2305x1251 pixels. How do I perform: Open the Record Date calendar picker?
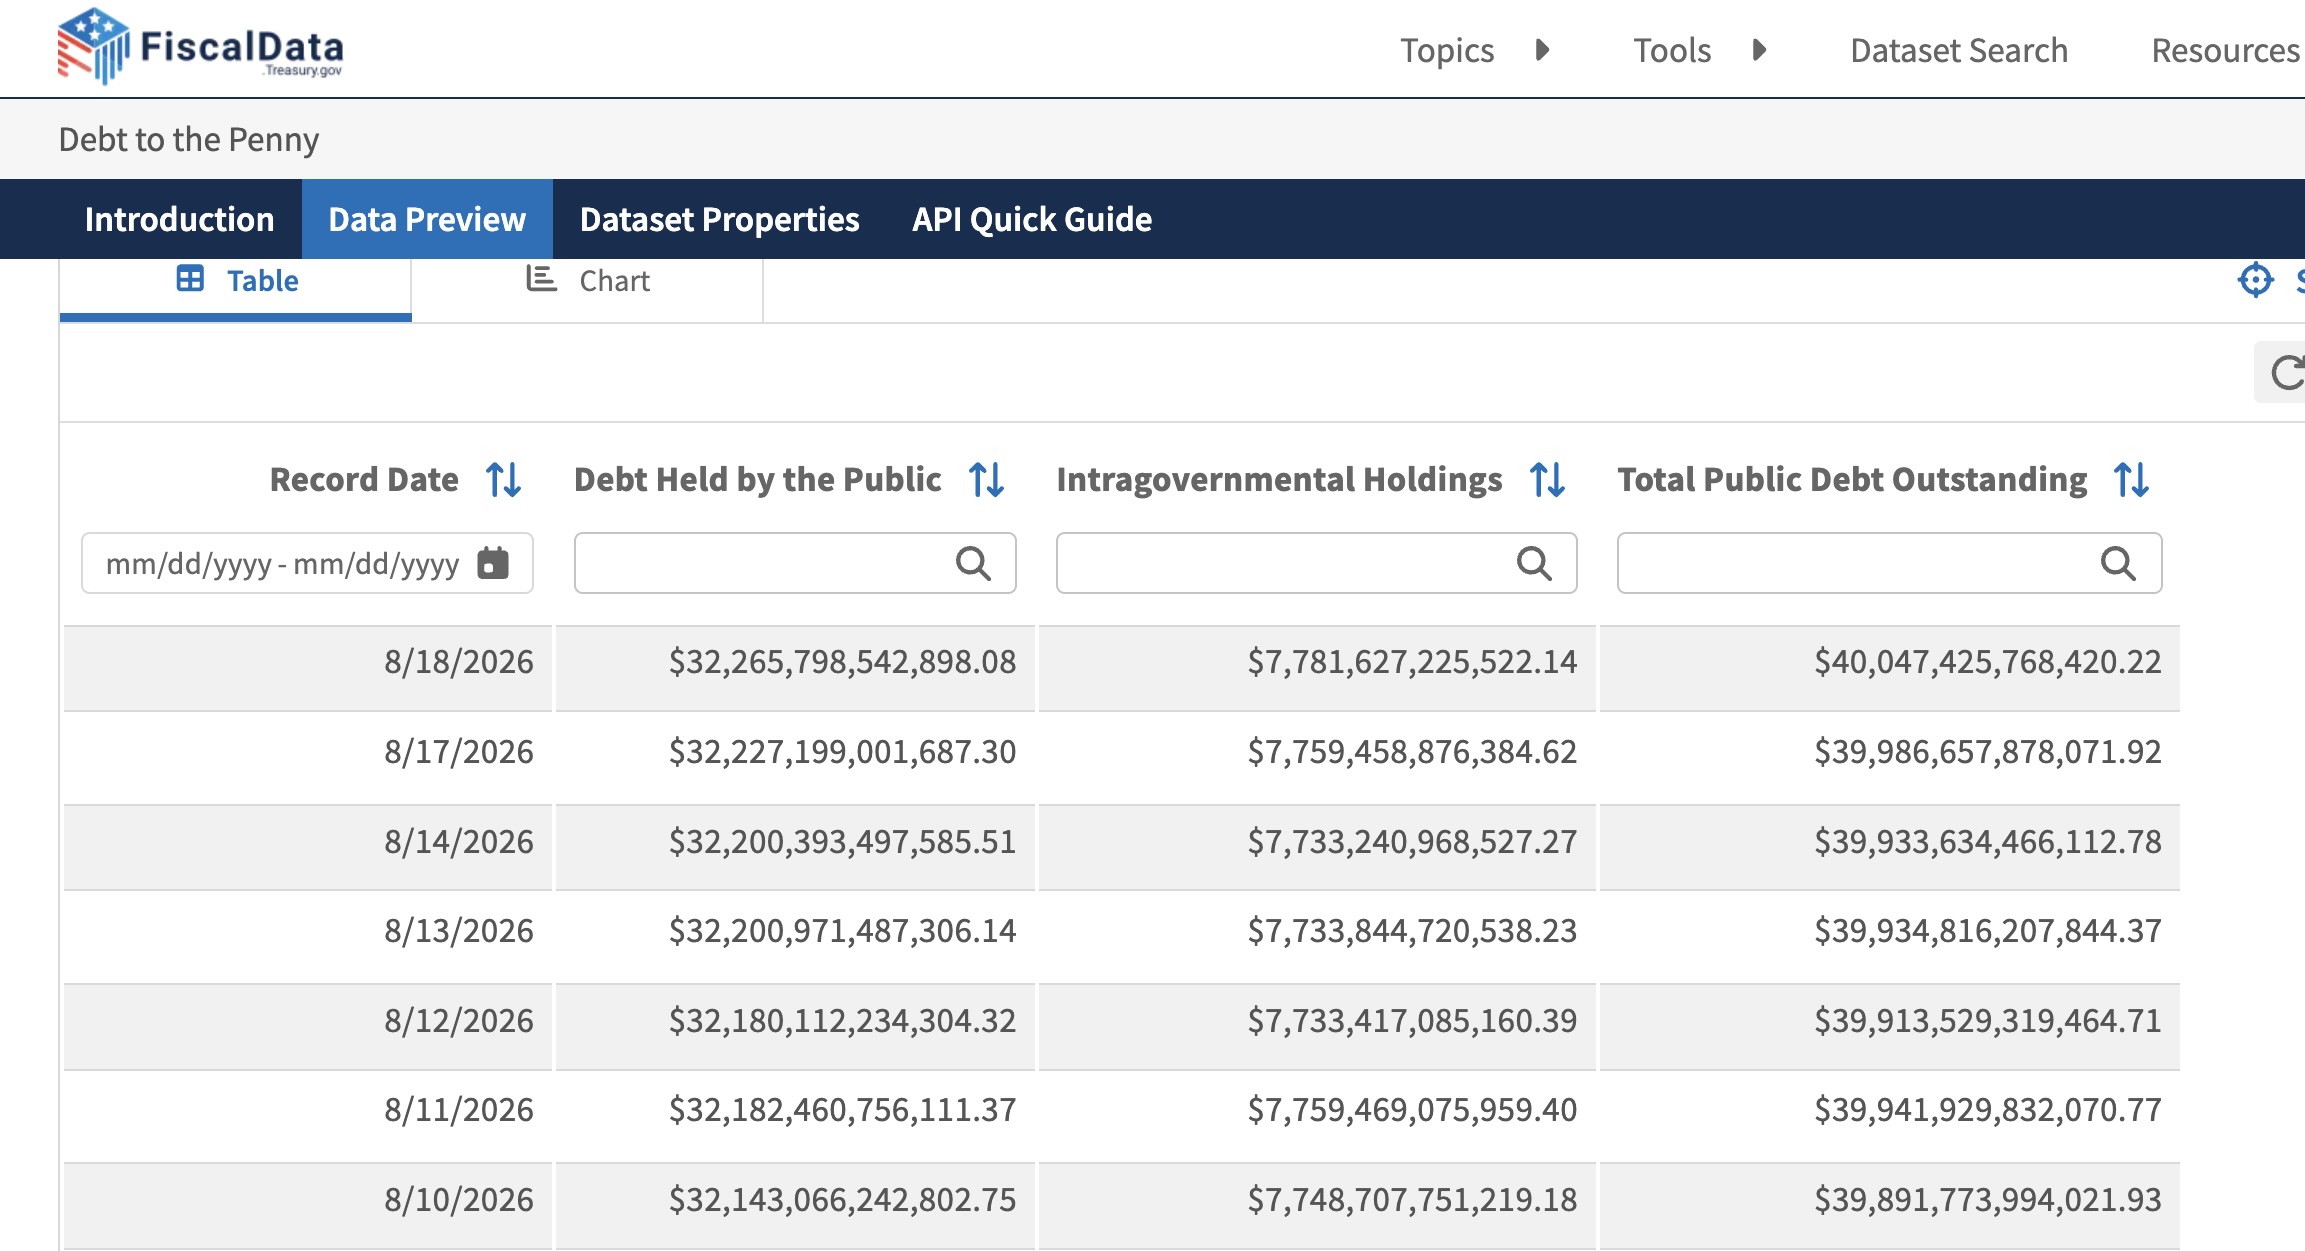pos(493,563)
